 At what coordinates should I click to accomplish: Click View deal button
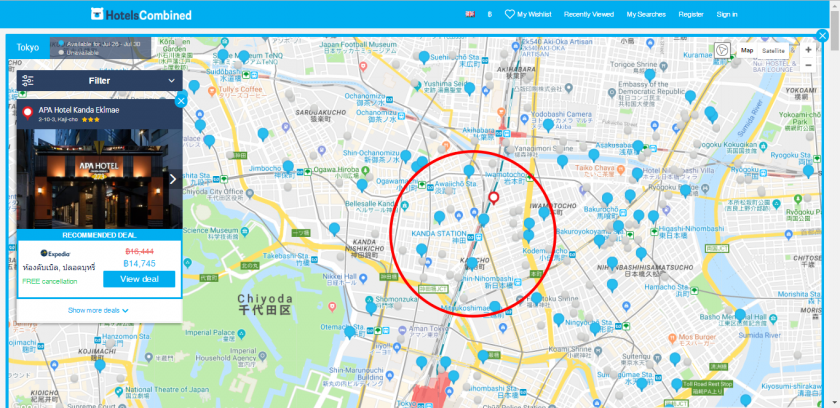[x=139, y=279]
